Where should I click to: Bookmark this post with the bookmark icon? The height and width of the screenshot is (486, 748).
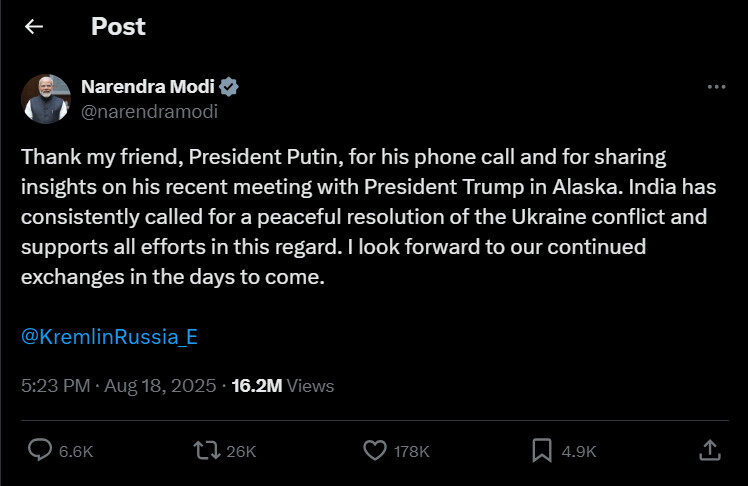[542, 451]
